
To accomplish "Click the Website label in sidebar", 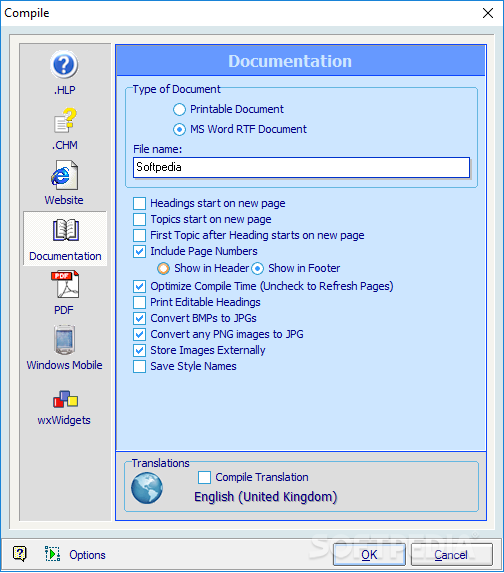I will click(x=64, y=200).
